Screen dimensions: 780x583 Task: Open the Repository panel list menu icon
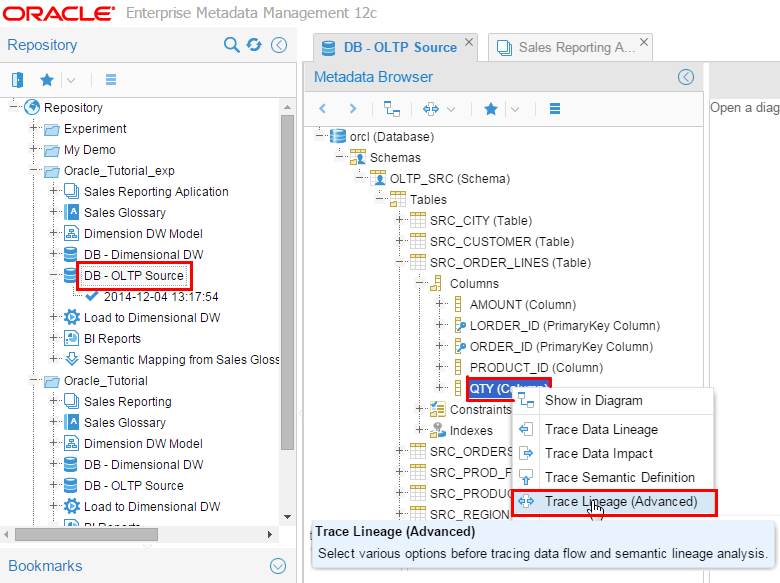tap(111, 80)
